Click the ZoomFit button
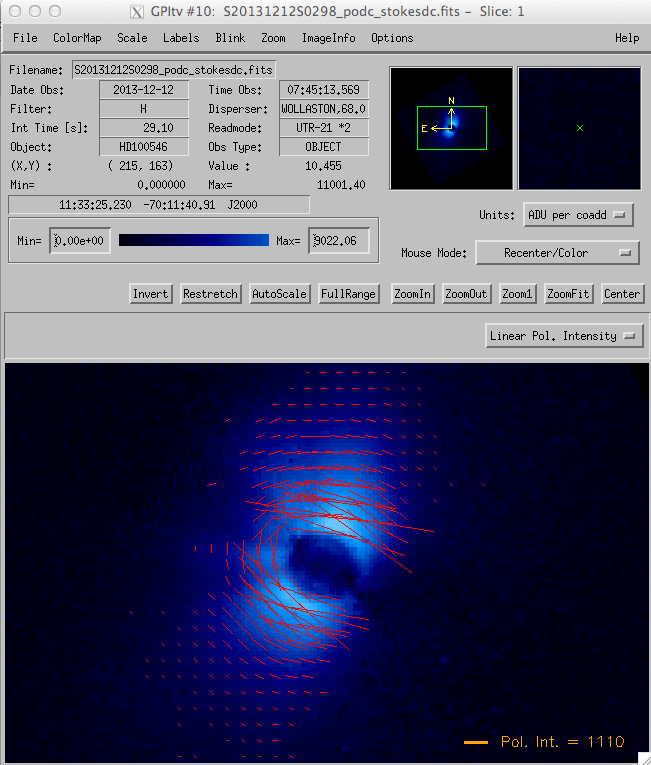The width and height of the screenshot is (651, 765). [x=568, y=294]
